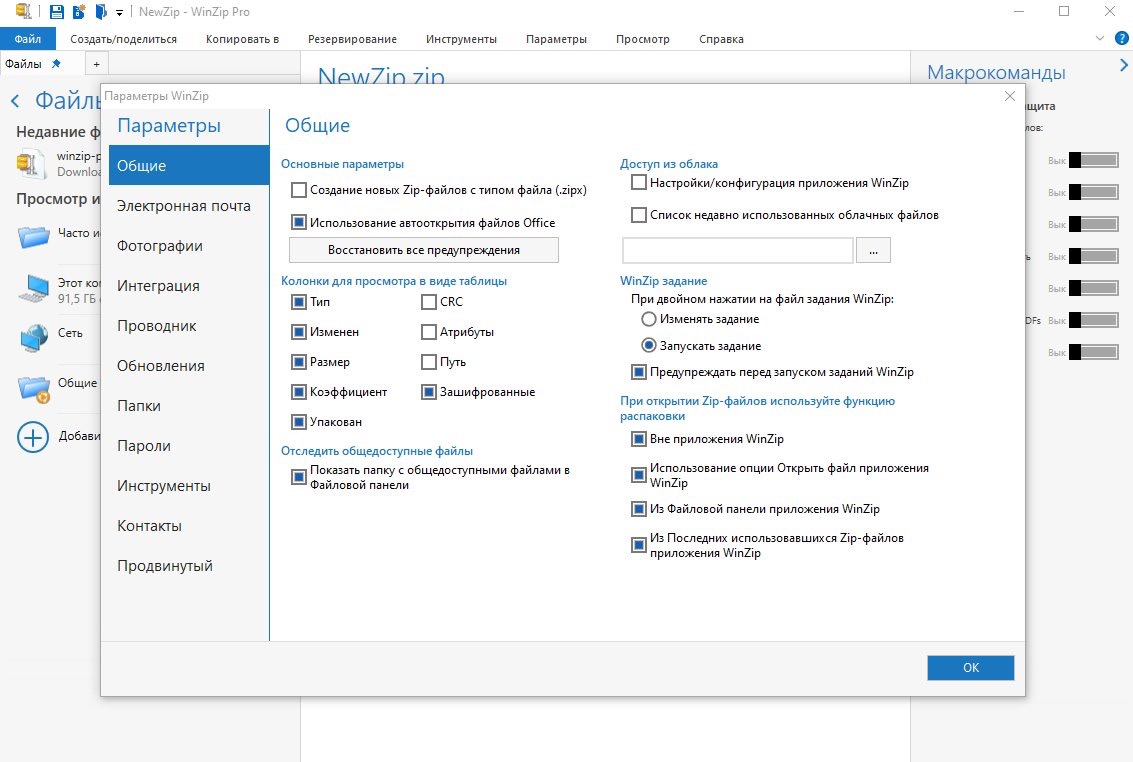Select Обновления settings category
1133x762 pixels.
[189, 366]
